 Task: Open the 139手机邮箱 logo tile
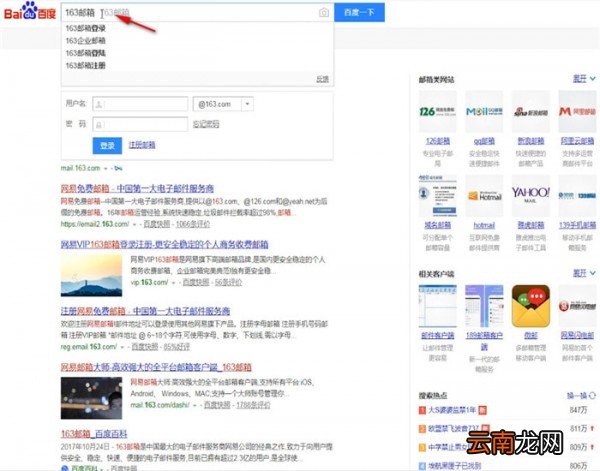(x=577, y=196)
